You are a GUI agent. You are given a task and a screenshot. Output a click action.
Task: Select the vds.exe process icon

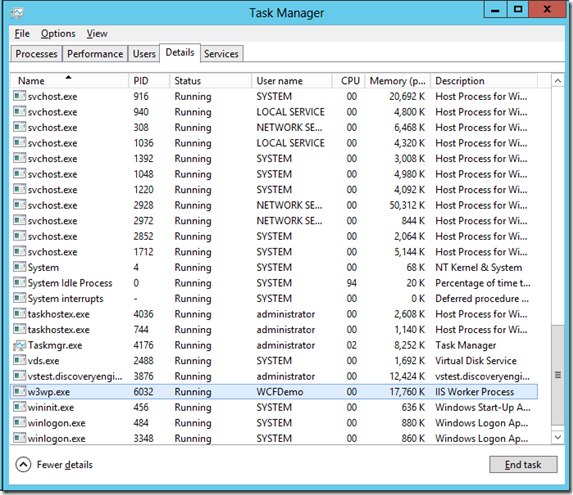pos(19,361)
